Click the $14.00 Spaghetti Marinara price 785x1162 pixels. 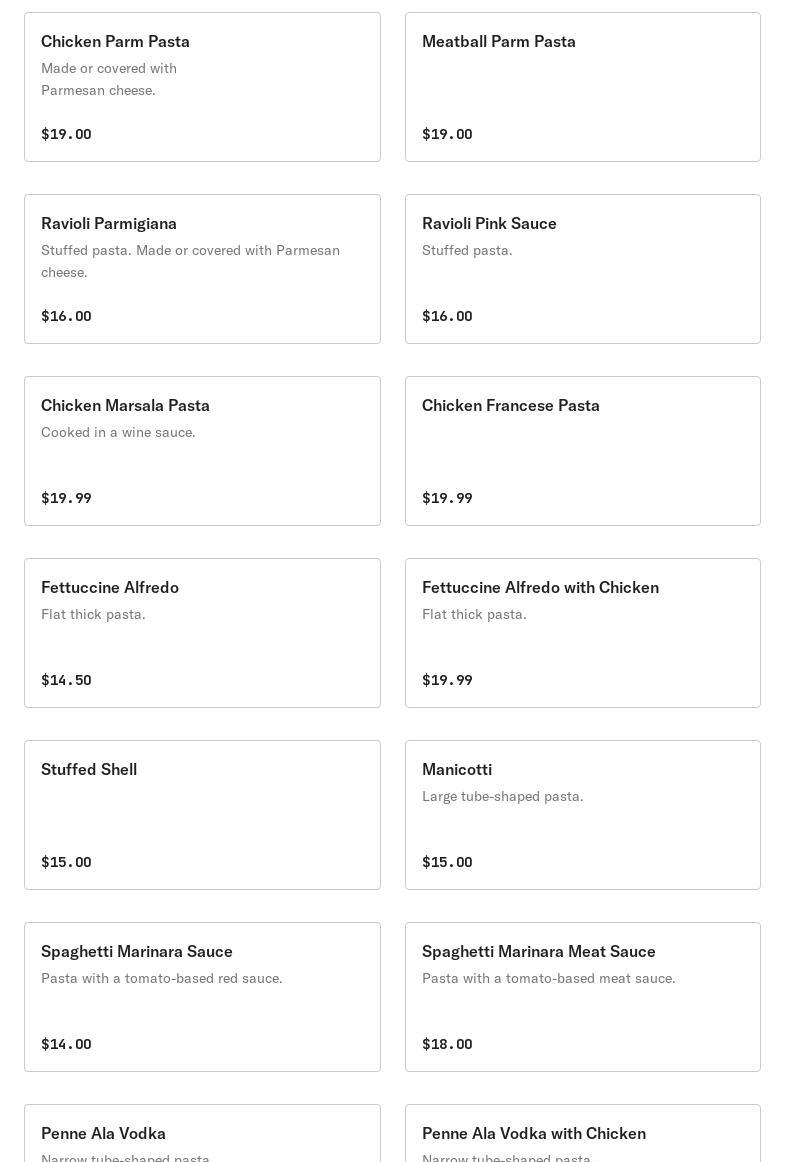coord(66,1044)
